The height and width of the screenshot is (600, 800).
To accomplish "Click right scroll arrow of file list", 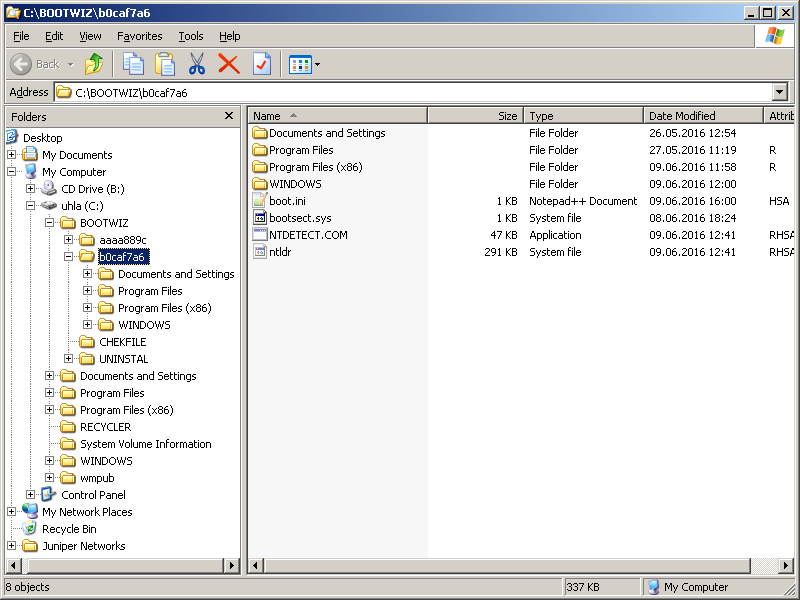I will 787,565.
